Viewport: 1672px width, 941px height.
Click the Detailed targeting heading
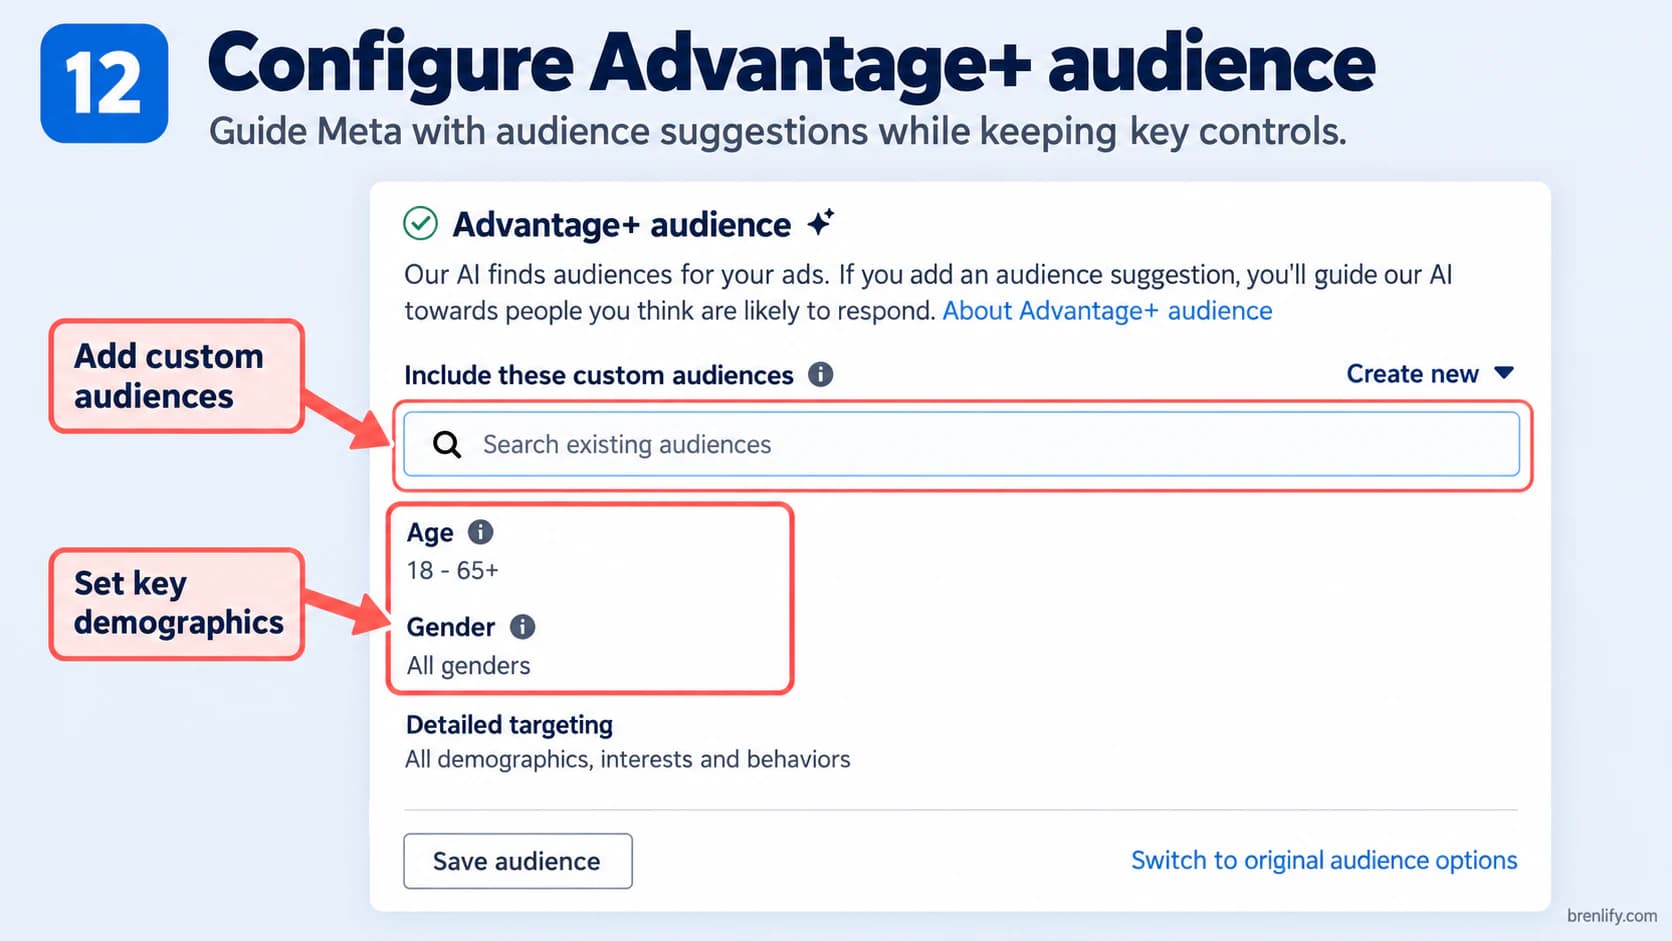coord(509,725)
